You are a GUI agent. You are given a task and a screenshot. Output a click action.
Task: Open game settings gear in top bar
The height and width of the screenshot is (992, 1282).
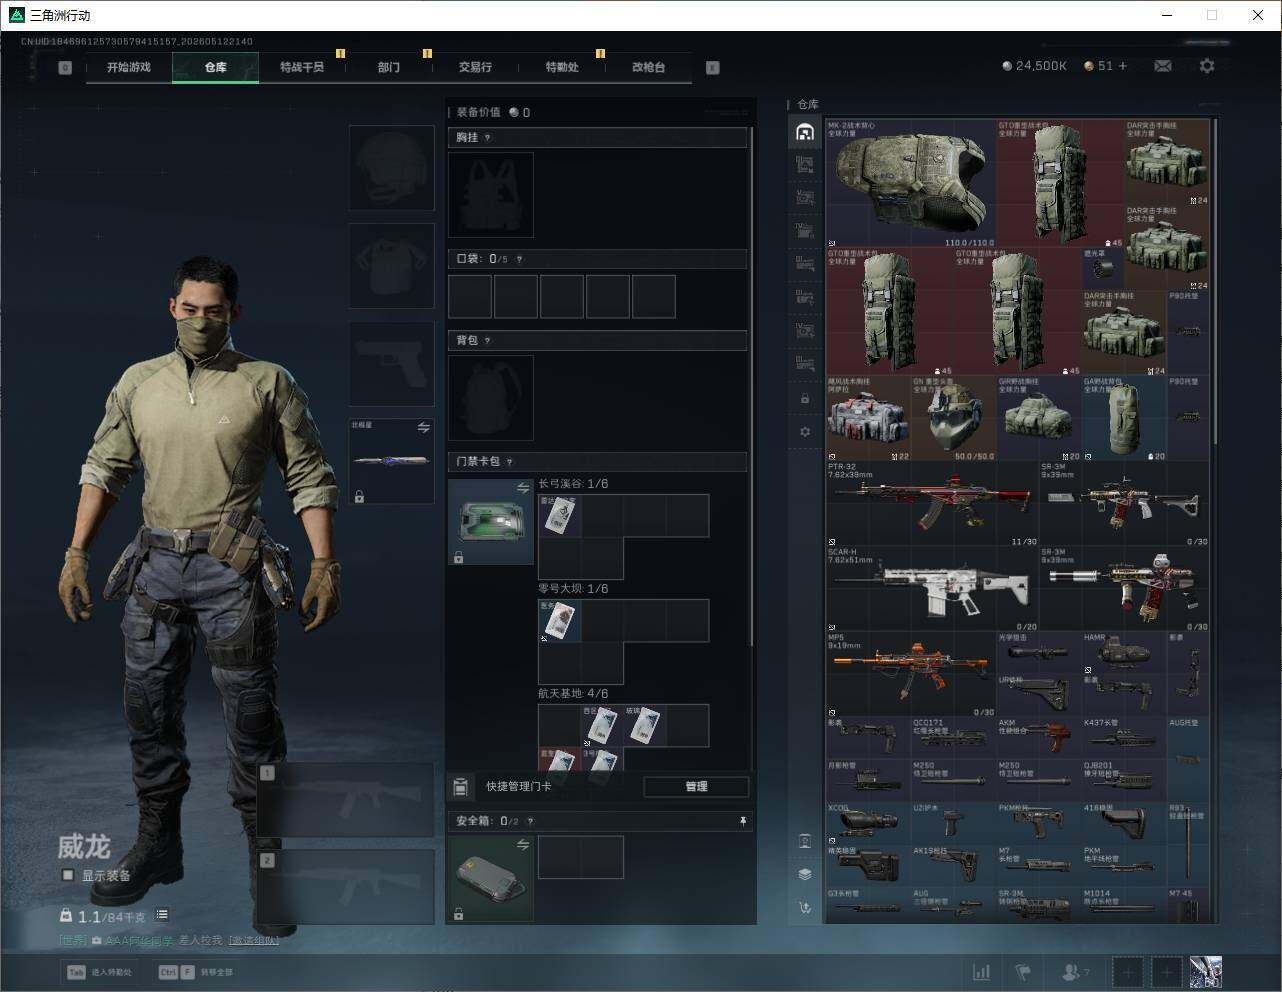click(1207, 66)
